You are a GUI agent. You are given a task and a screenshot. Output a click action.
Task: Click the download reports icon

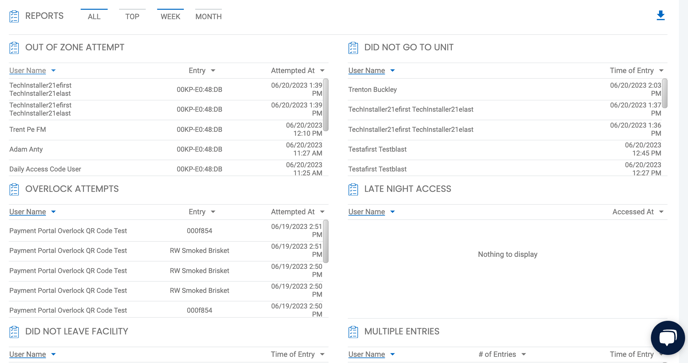(660, 16)
